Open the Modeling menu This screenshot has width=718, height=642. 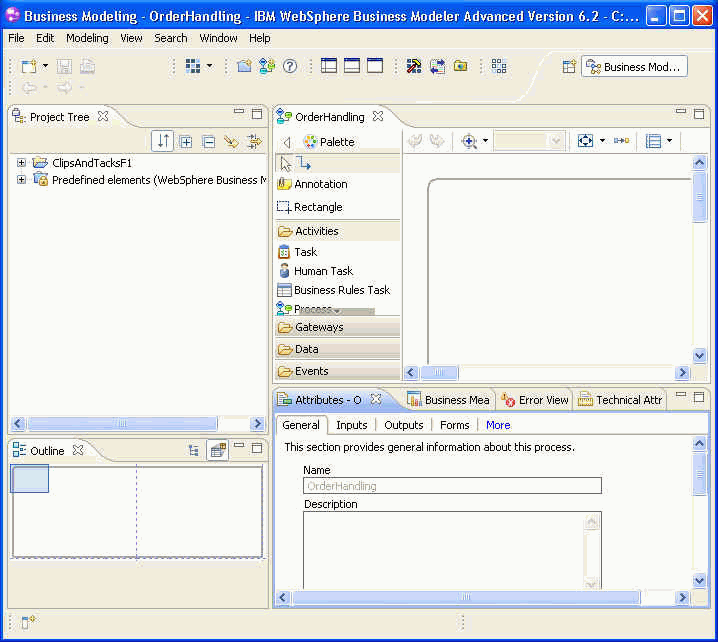(x=87, y=38)
